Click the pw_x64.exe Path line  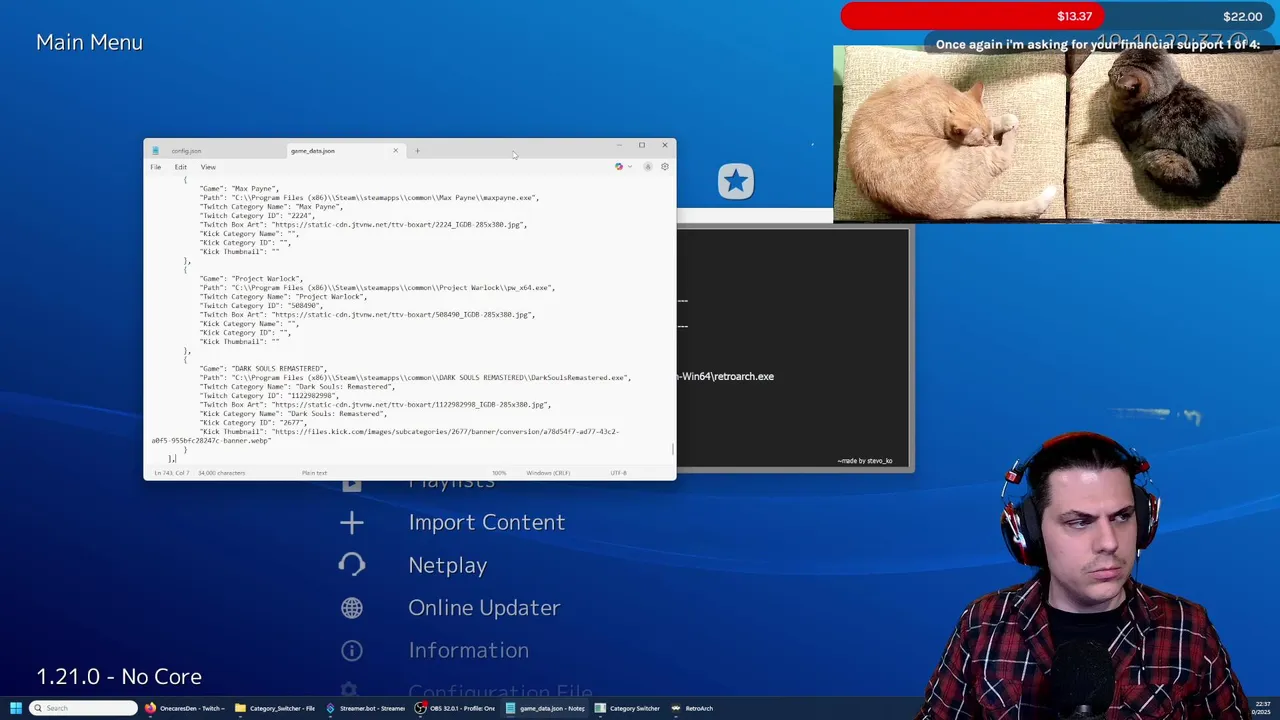377,288
